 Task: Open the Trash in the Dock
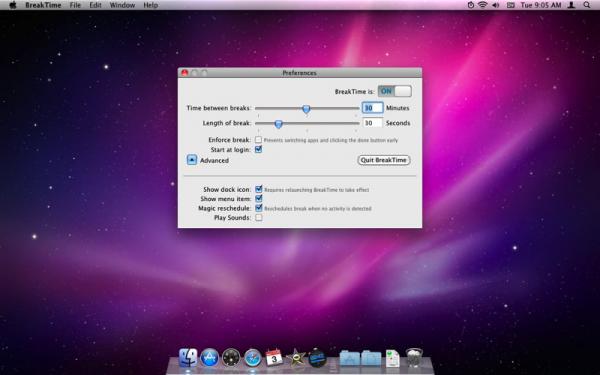pos(414,357)
